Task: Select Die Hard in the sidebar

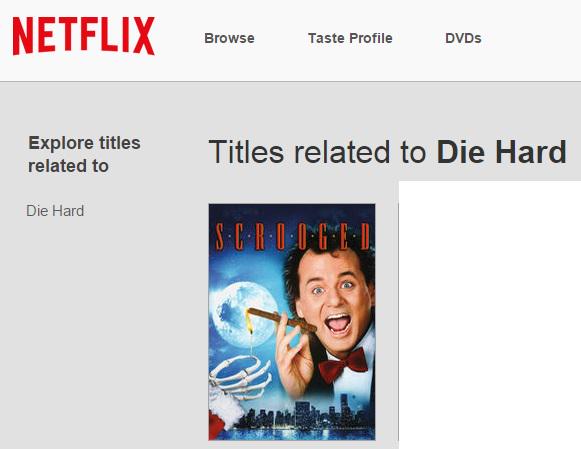Action: [x=55, y=211]
